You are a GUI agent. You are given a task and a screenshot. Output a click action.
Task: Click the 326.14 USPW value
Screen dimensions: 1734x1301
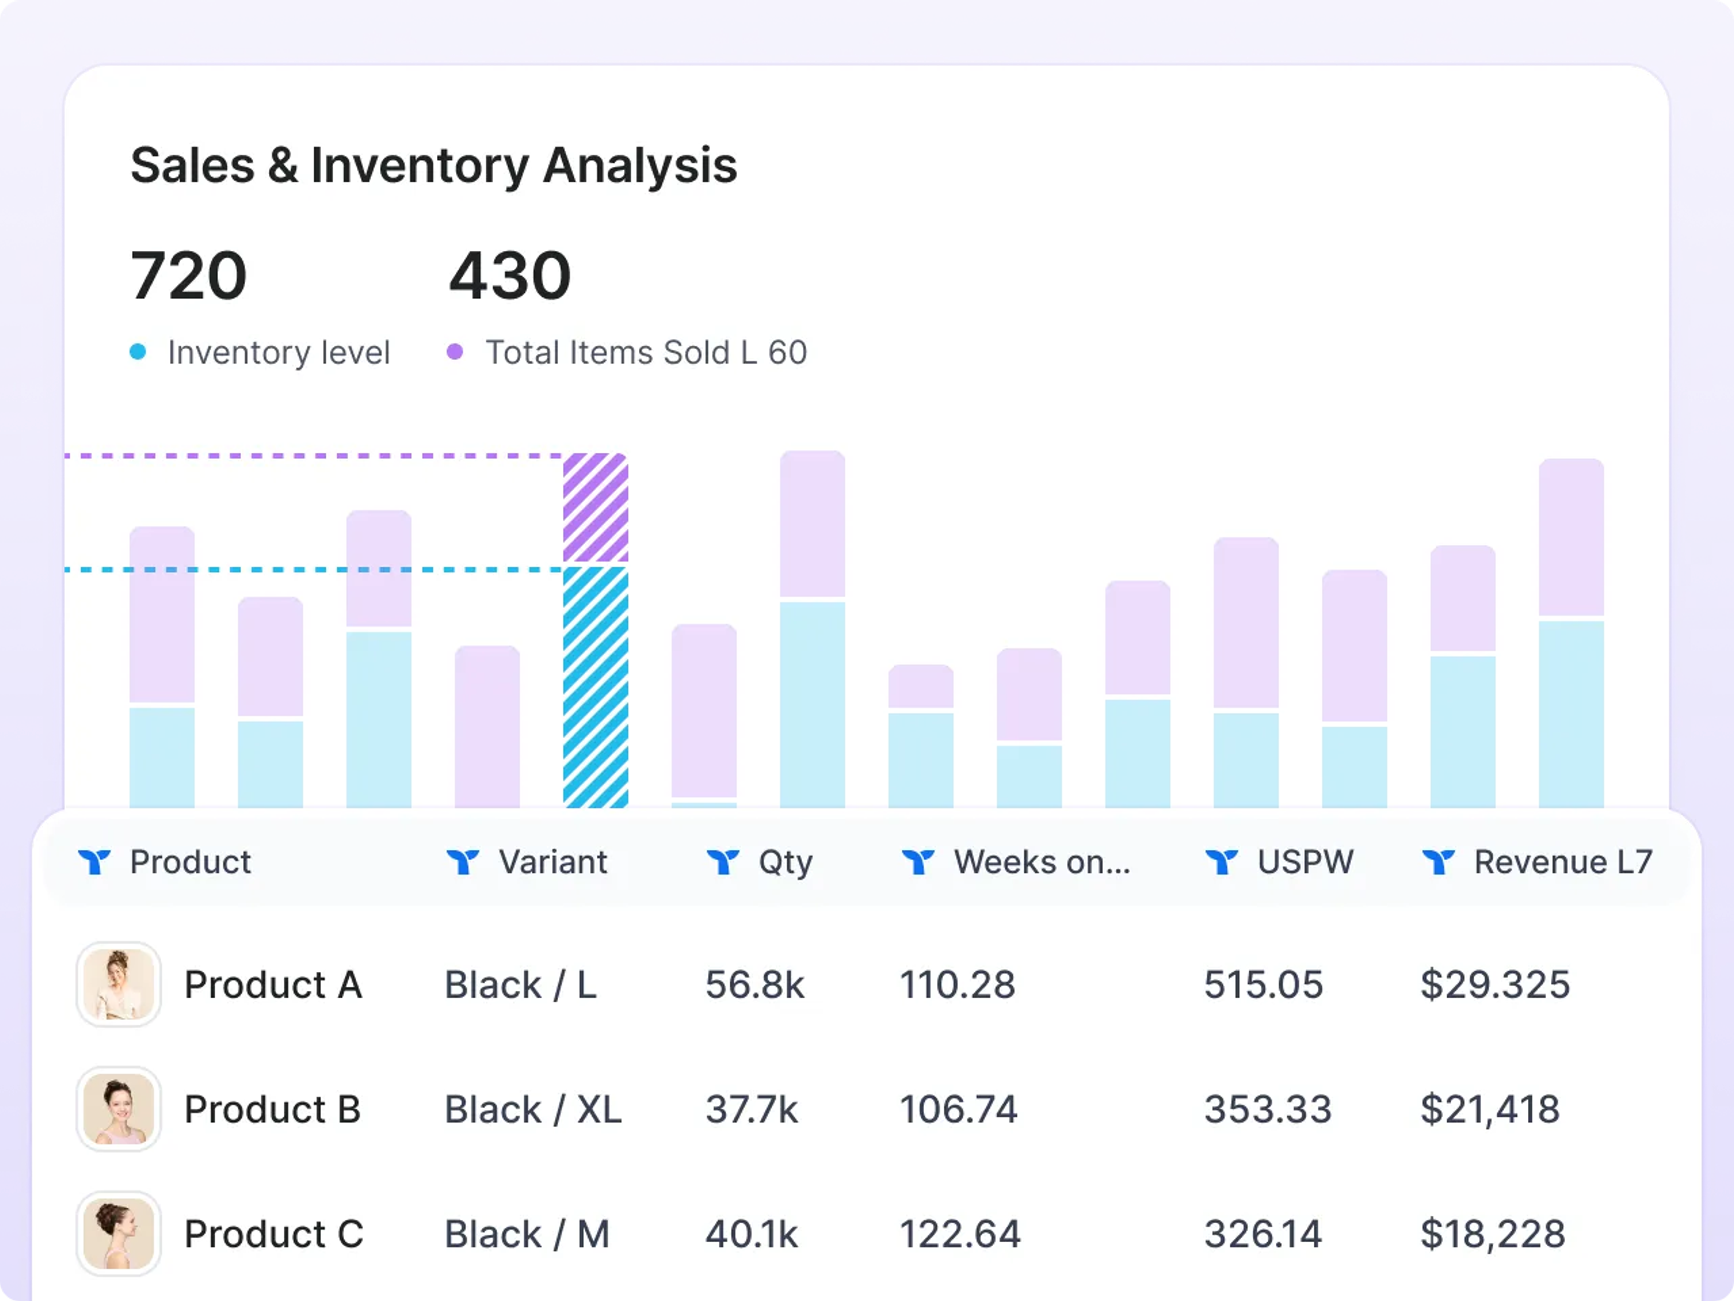(x=1263, y=1234)
